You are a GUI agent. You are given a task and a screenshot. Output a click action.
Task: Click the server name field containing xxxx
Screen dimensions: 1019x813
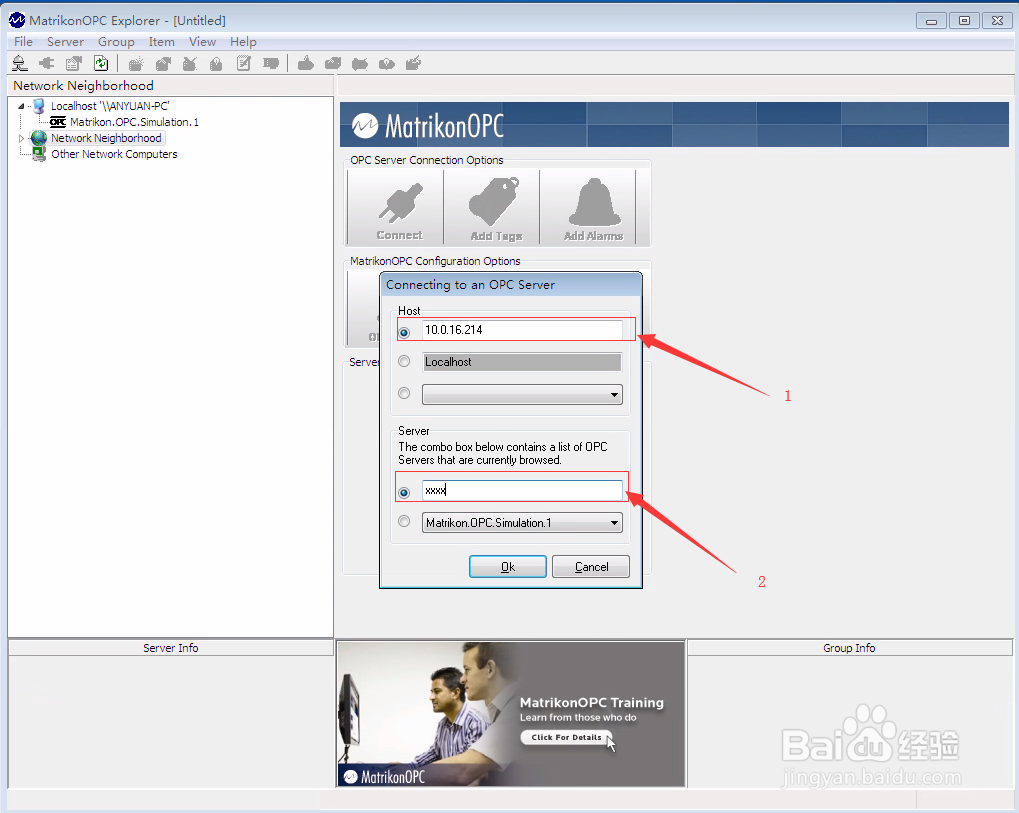[x=522, y=490]
